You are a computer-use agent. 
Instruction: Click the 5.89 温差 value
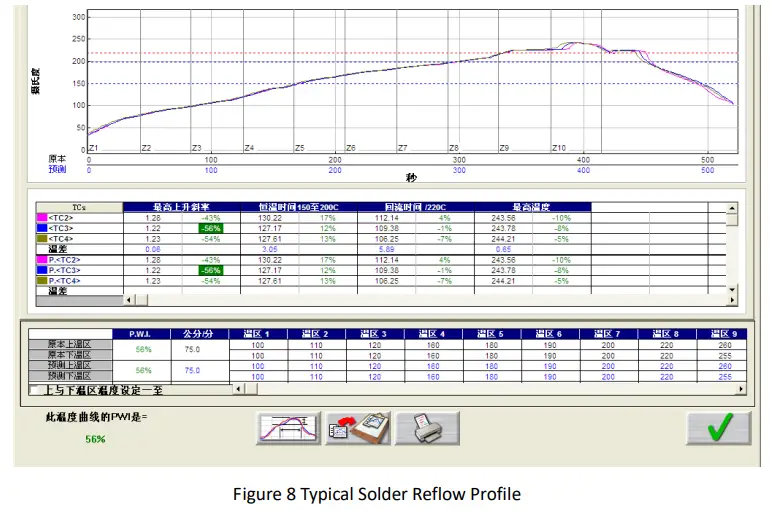tap(386, 249)
